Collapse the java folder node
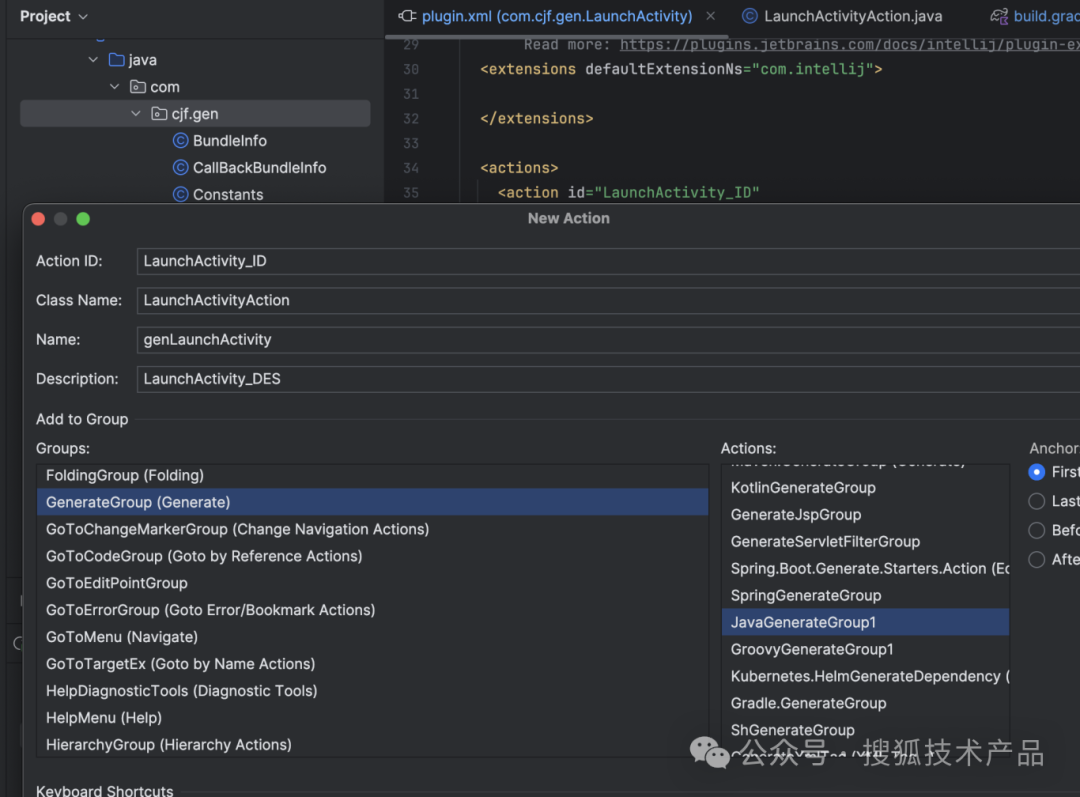The image size is (1080, 797). click(x=93, y=60)
